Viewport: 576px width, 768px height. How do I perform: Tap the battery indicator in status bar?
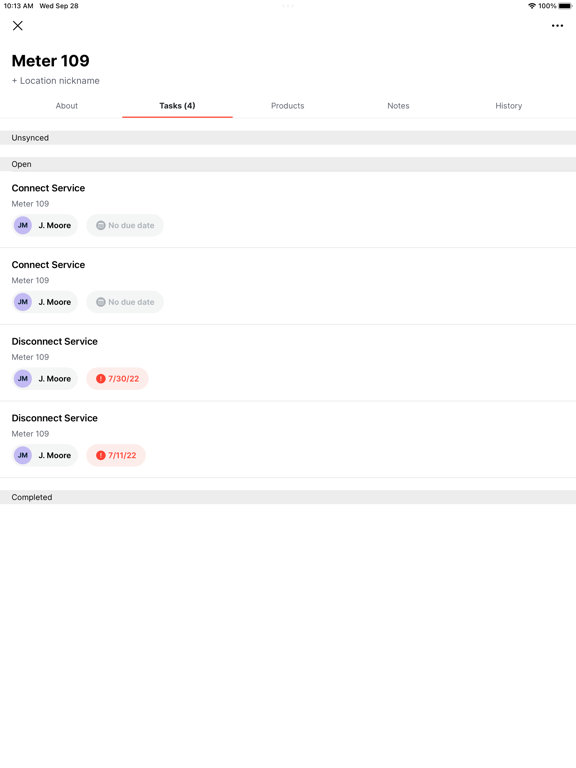tap(565, 6)
